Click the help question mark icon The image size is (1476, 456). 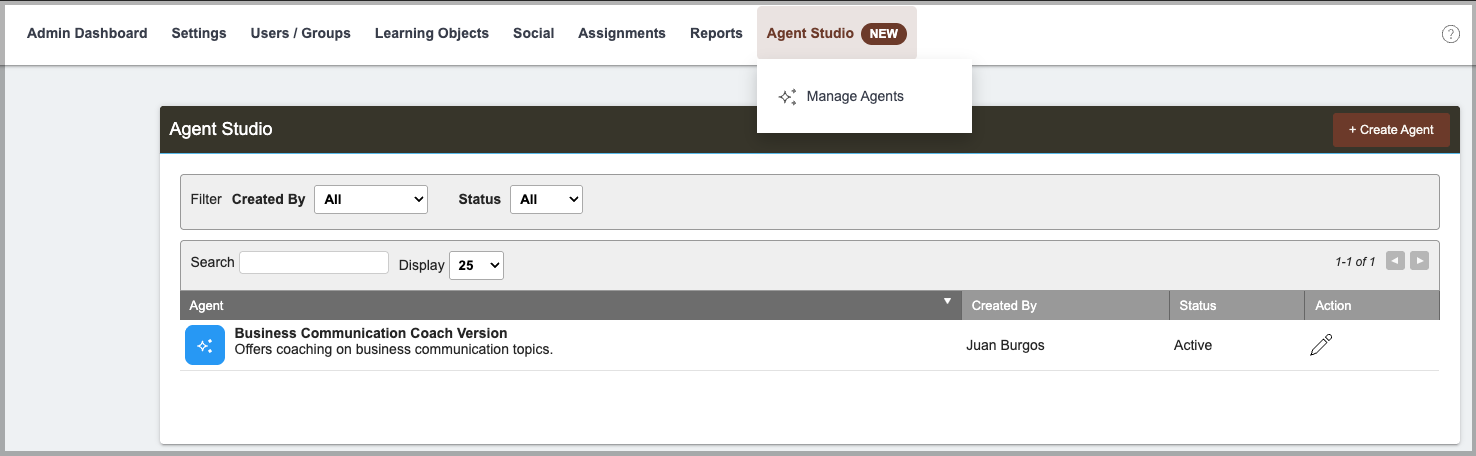(1450, 34)
